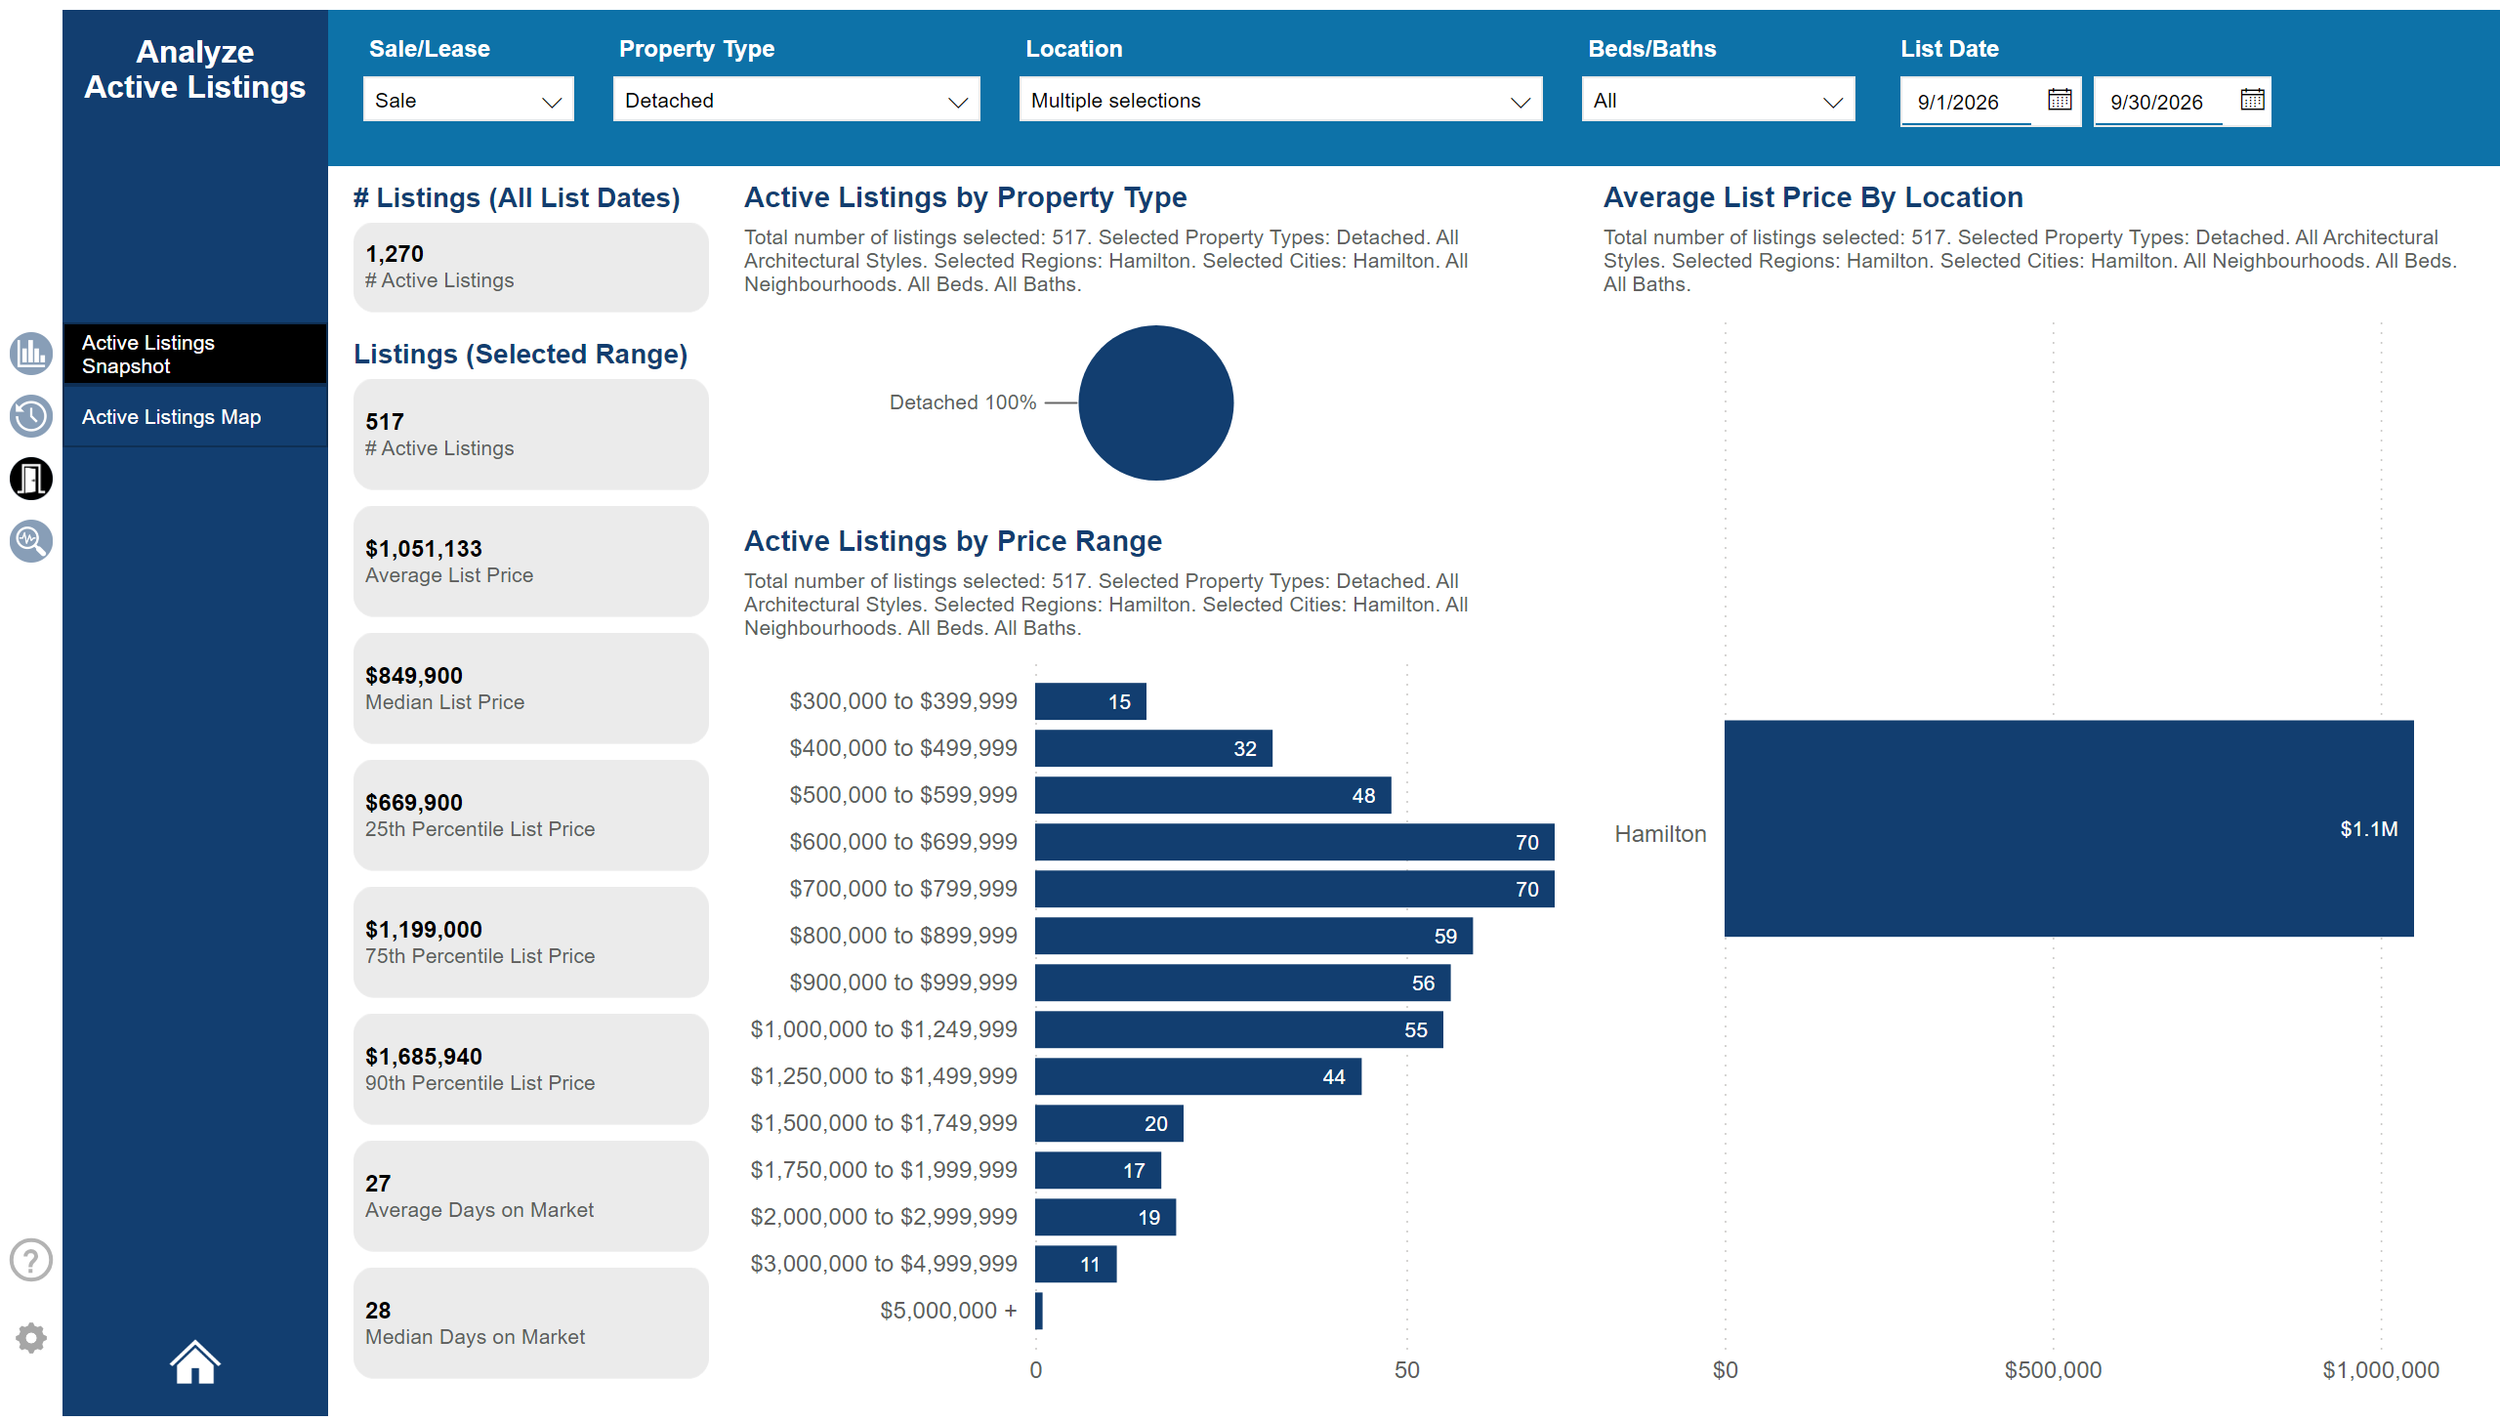Viewport: 2500px width, 1426px height.
Task: Open the Location dropdown with Multiple selections
Action: 1280,100
